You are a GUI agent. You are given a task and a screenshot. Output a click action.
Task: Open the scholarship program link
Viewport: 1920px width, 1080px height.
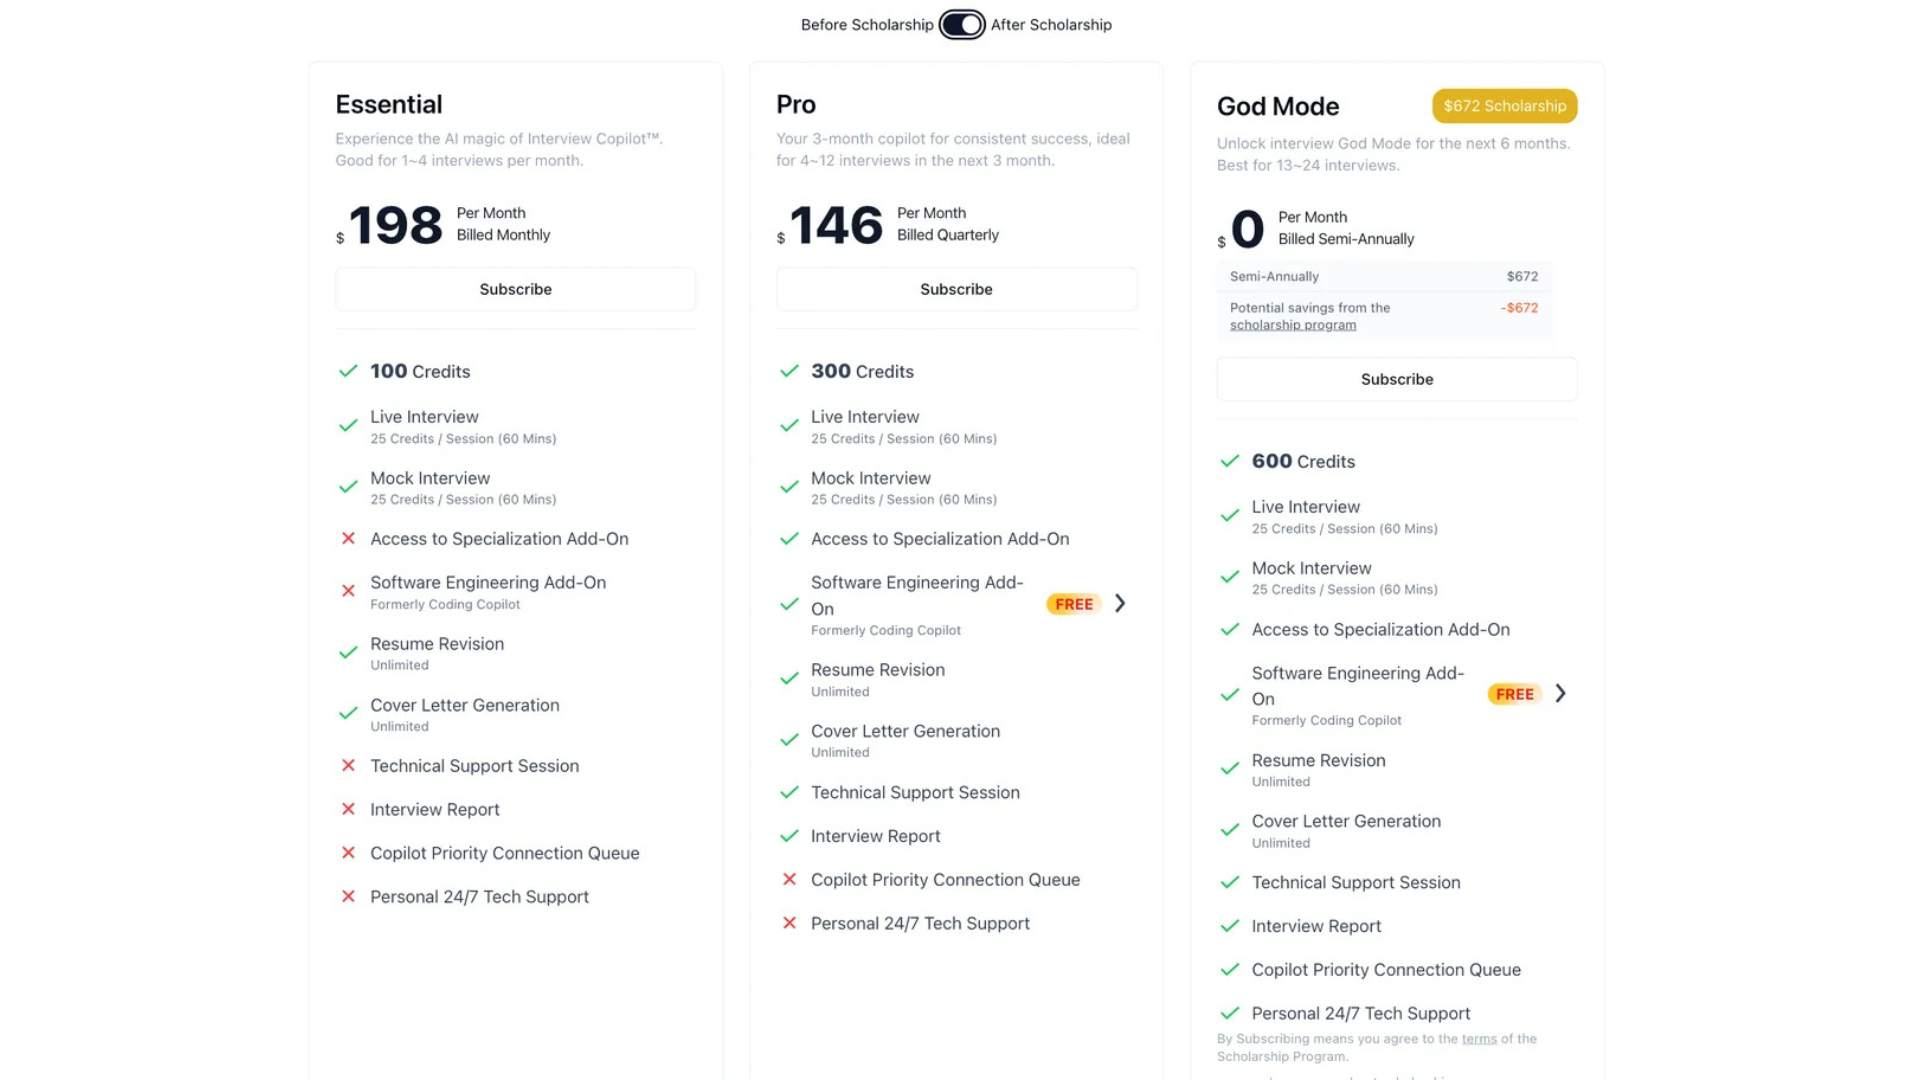click(1292, 325)
